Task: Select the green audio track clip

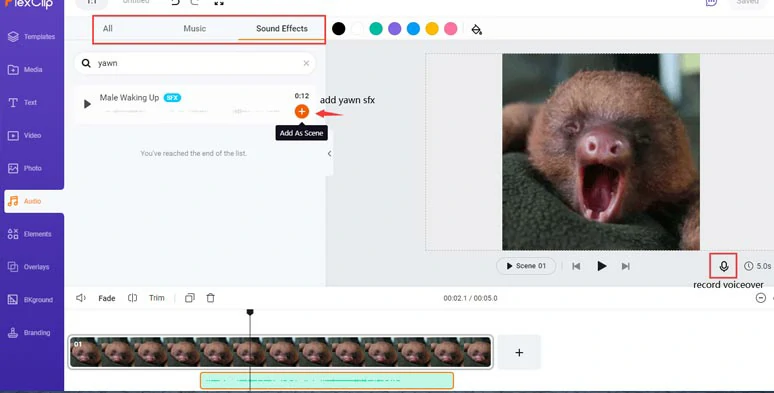Action: 327,381
